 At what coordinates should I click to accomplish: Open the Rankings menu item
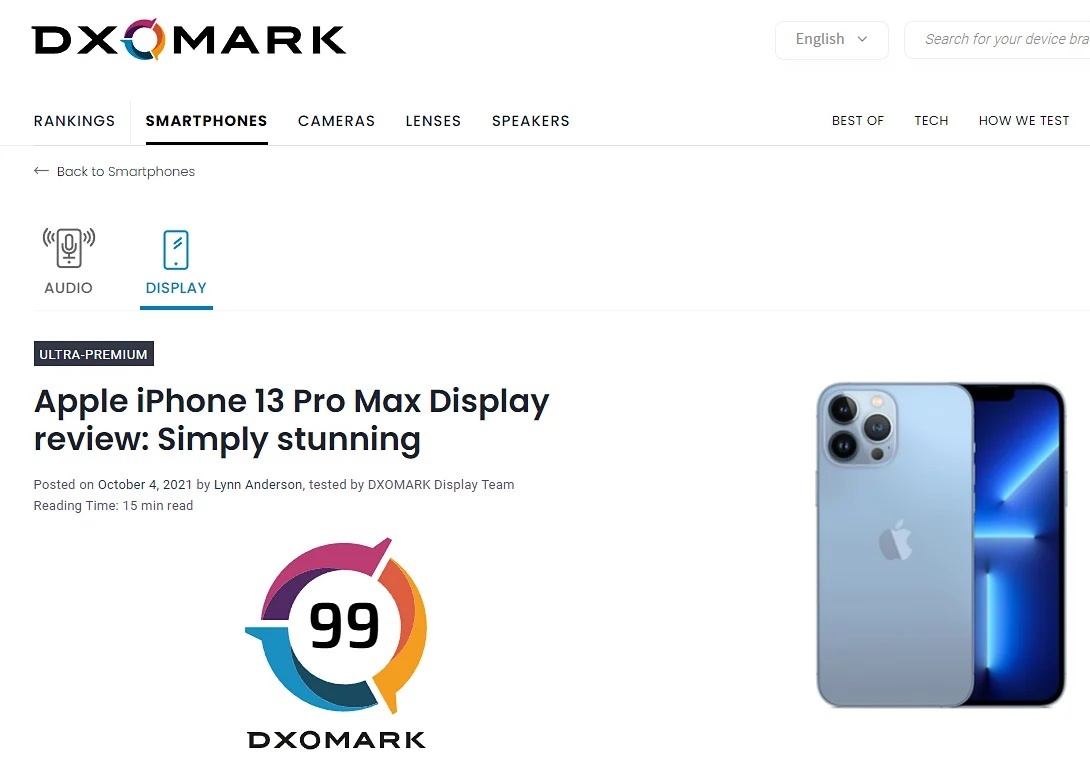[74, 121]
